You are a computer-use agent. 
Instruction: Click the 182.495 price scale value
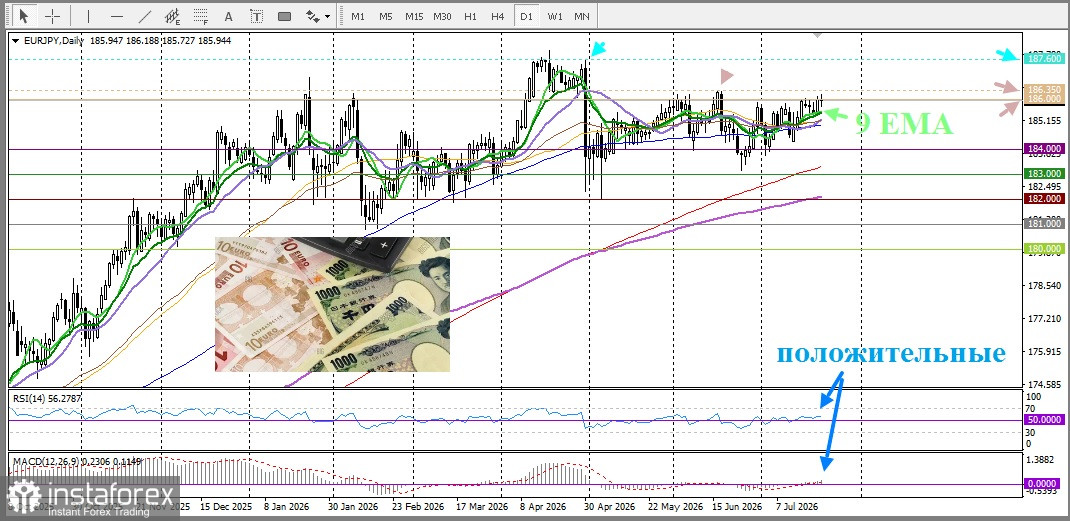click(1043, 186)
